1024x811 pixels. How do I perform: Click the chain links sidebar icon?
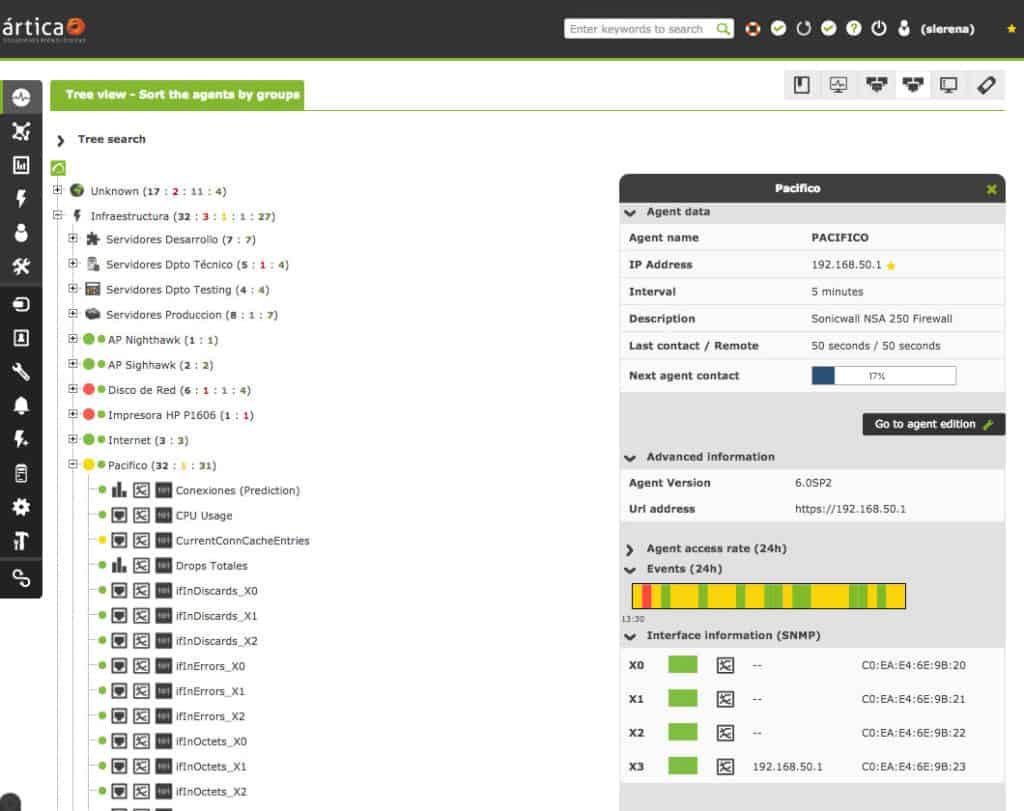coord(21,578)
